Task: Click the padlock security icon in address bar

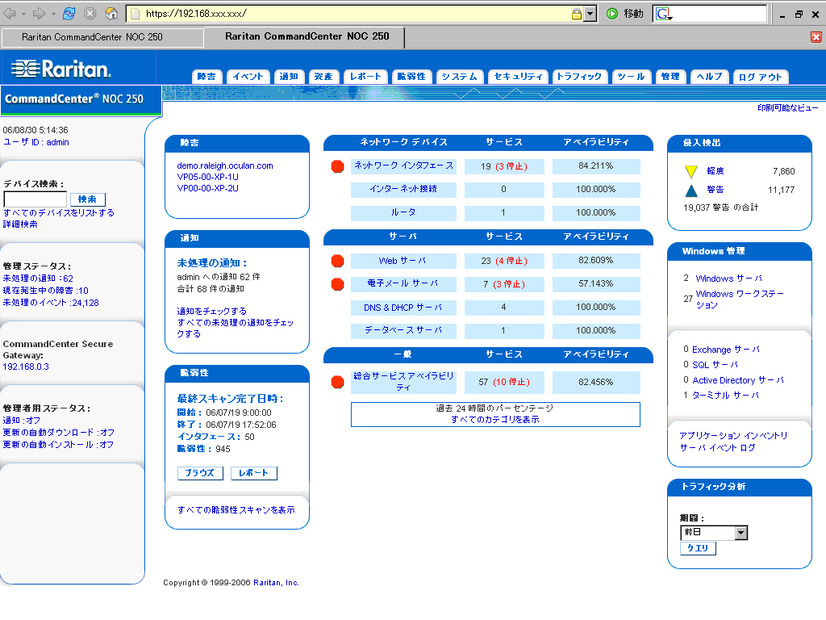Action: pyautogui.click(x=577, y=14)
